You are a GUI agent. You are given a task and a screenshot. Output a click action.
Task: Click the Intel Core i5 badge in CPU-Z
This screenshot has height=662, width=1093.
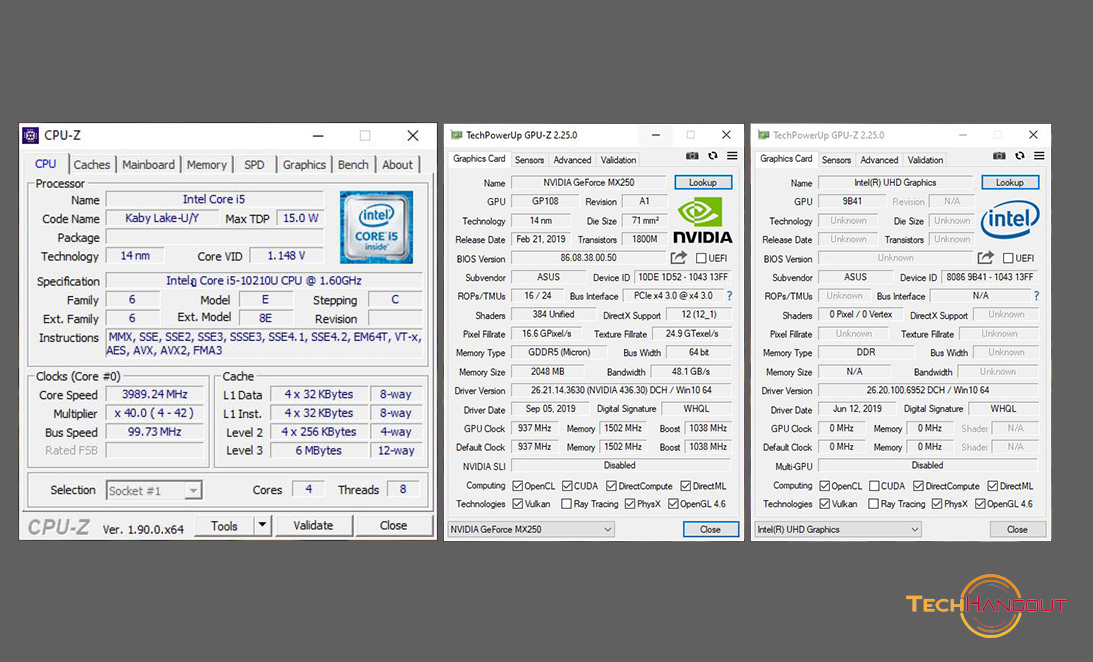(x=376, y=227)
